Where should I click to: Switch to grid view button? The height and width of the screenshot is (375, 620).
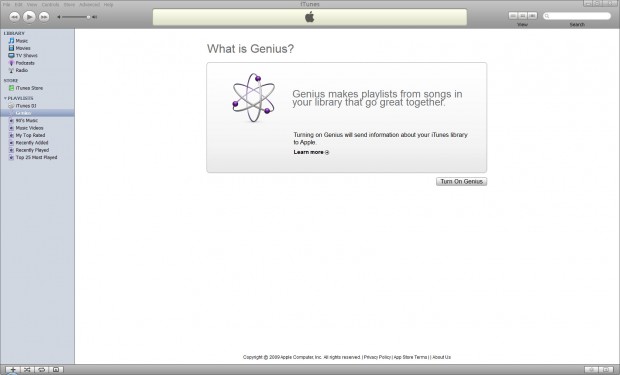coord(523,15)
